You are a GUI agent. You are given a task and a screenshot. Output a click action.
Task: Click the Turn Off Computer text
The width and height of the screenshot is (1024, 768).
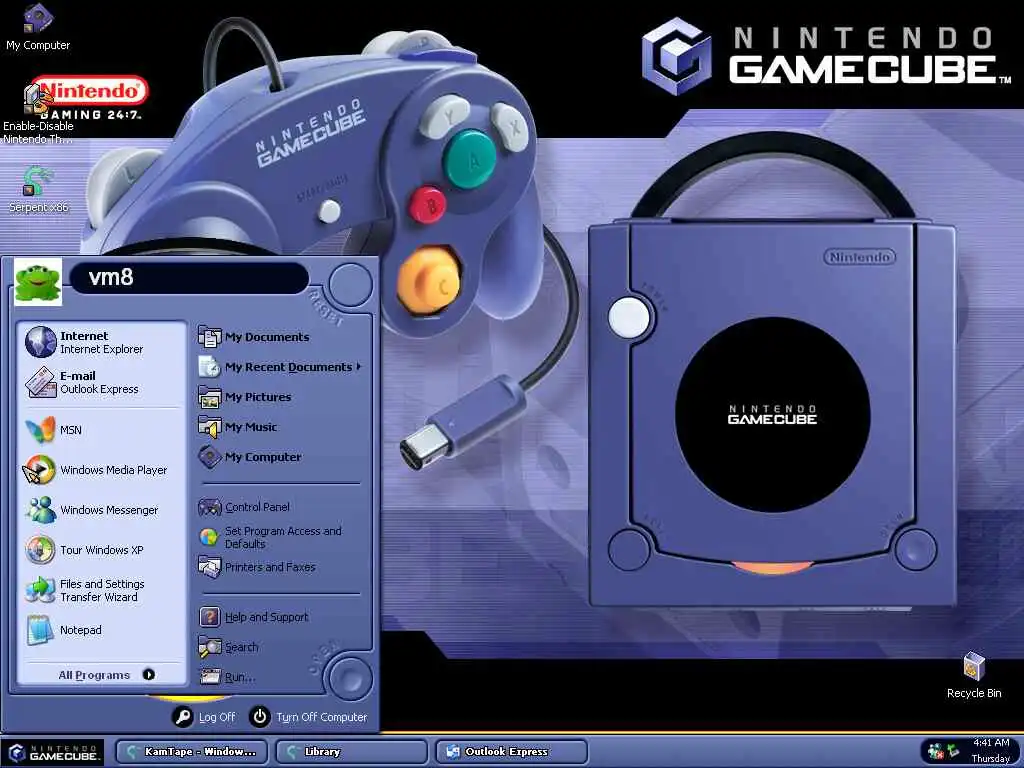click(x=322, y=717)
